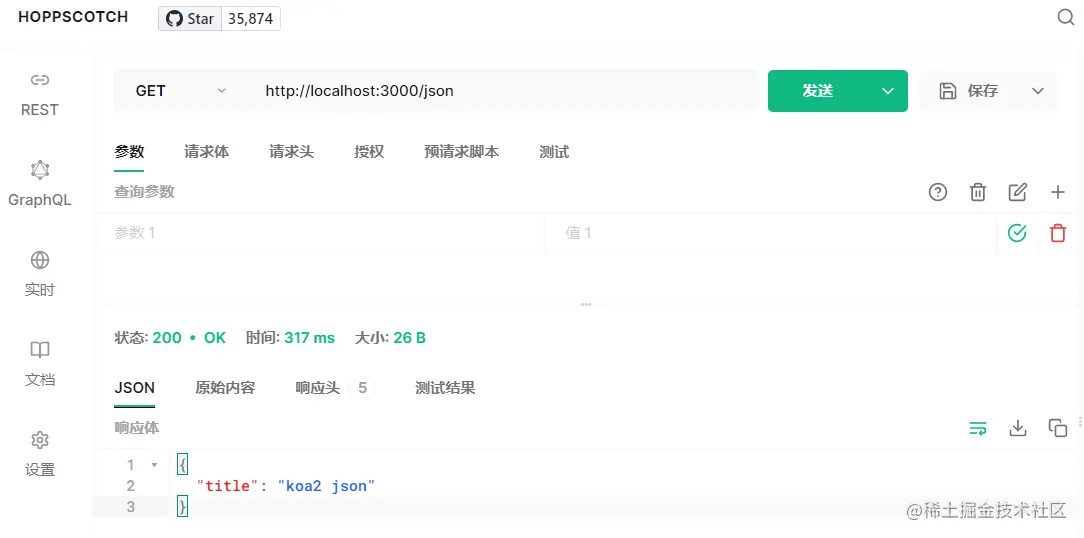Image resolution: width=1084 pixels, height=538 pixels.
Task: Toggle the green check on parameter 1
Action: point(1017,233)
